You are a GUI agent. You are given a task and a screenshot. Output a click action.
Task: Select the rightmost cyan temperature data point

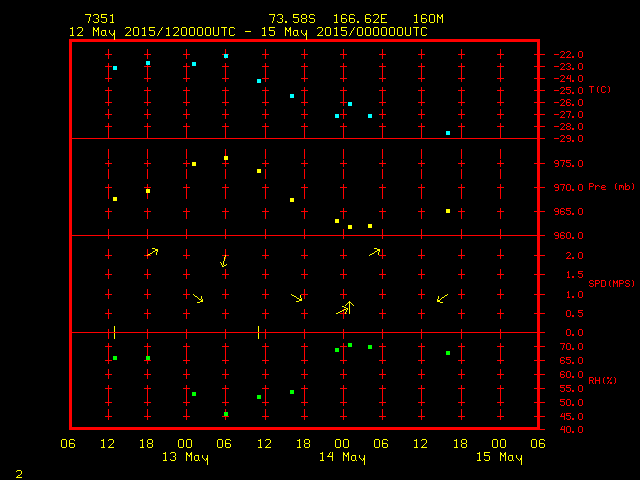click(448, 133)
